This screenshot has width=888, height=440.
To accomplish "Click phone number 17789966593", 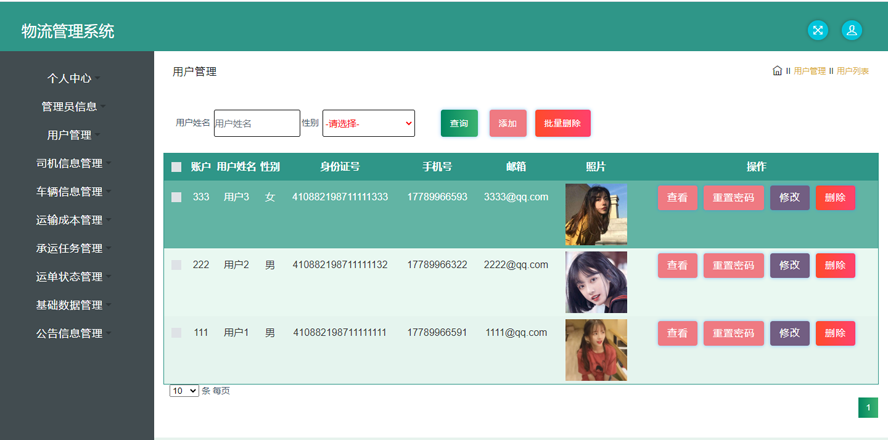I will pos(437,197).
